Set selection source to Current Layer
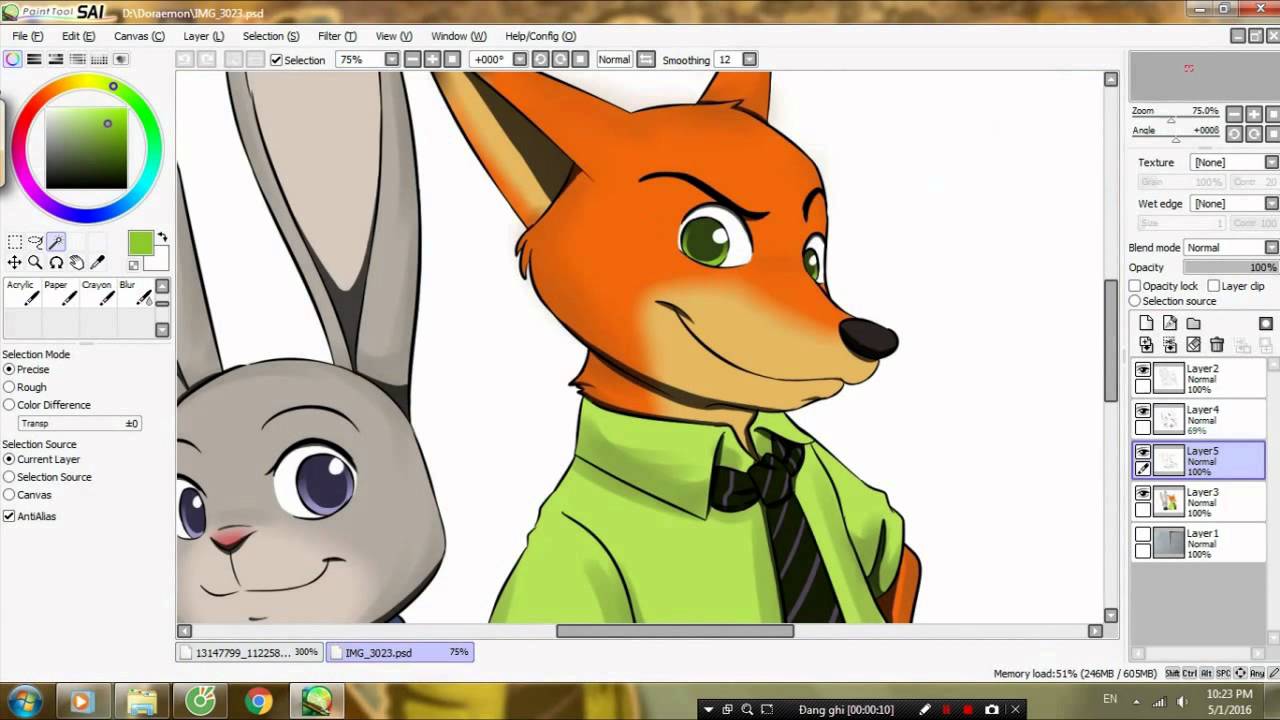This screenshot has height=720, width=1280. pyautogui.click(x=9, y=459)
